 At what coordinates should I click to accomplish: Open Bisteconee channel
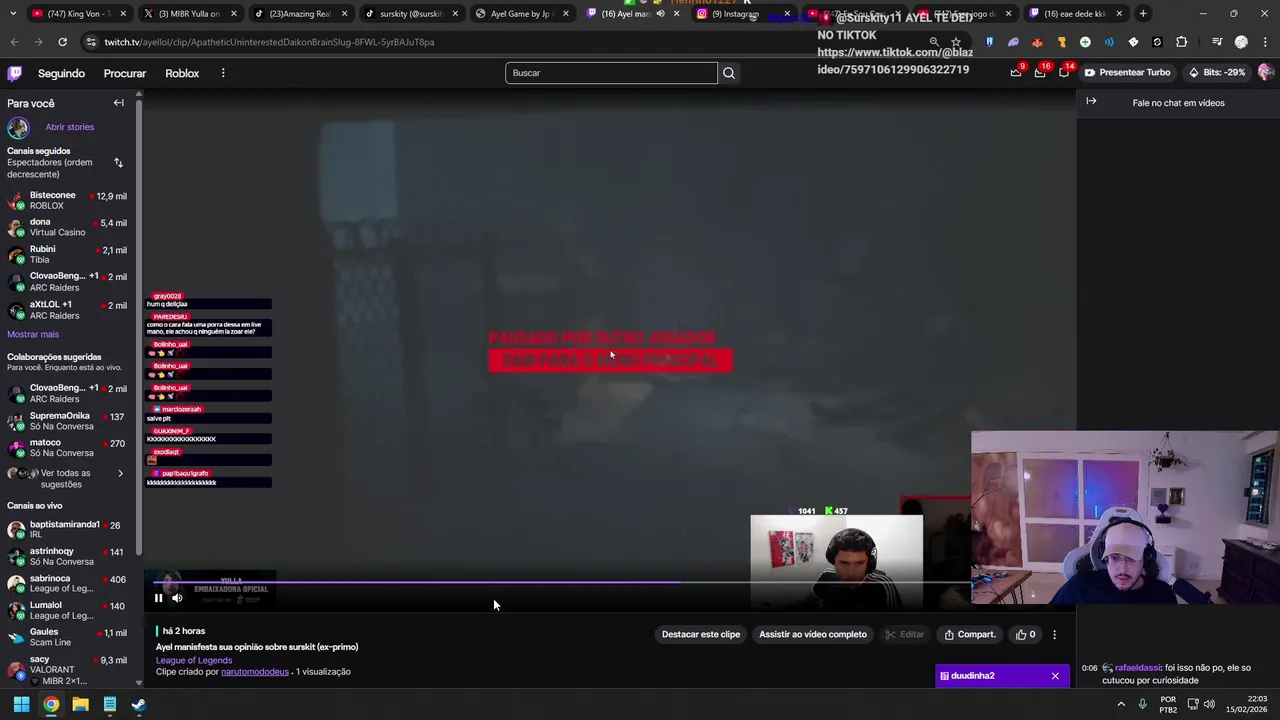[68, 201]
